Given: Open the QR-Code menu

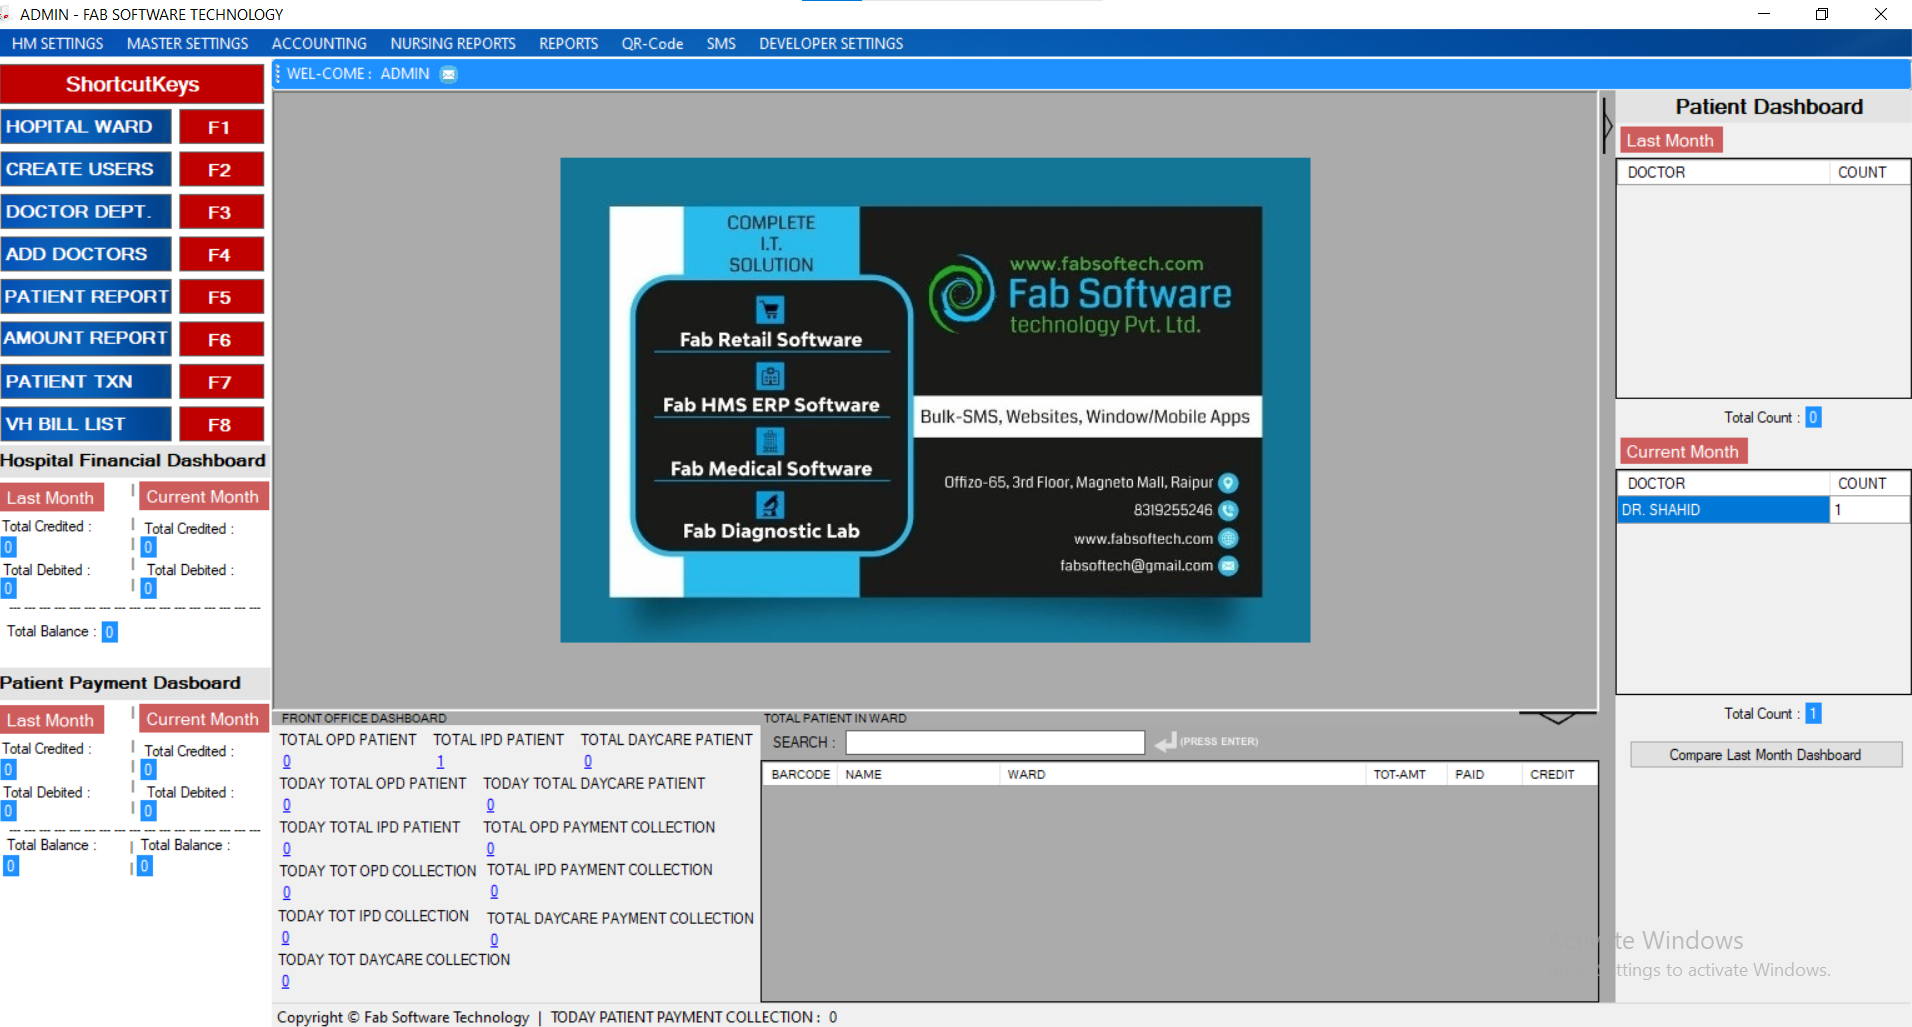Looking at the screenshot, I should (652, 44).
